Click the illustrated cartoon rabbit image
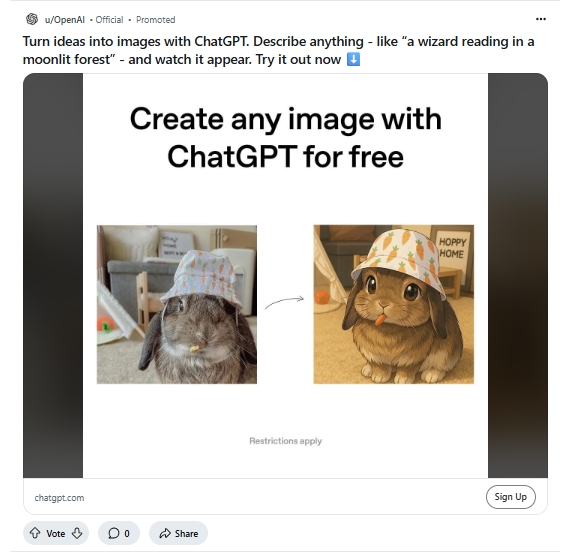 pos(394,305)
